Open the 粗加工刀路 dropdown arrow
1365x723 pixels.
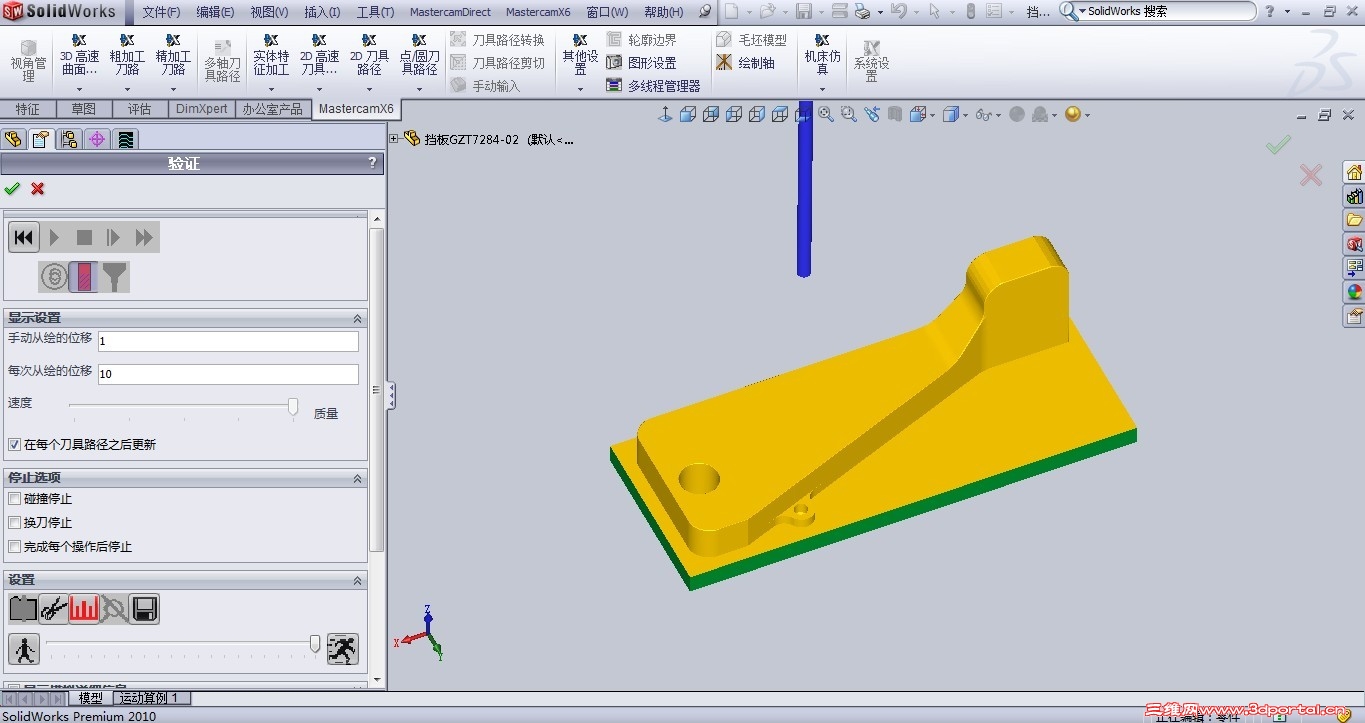click(127, 89)
